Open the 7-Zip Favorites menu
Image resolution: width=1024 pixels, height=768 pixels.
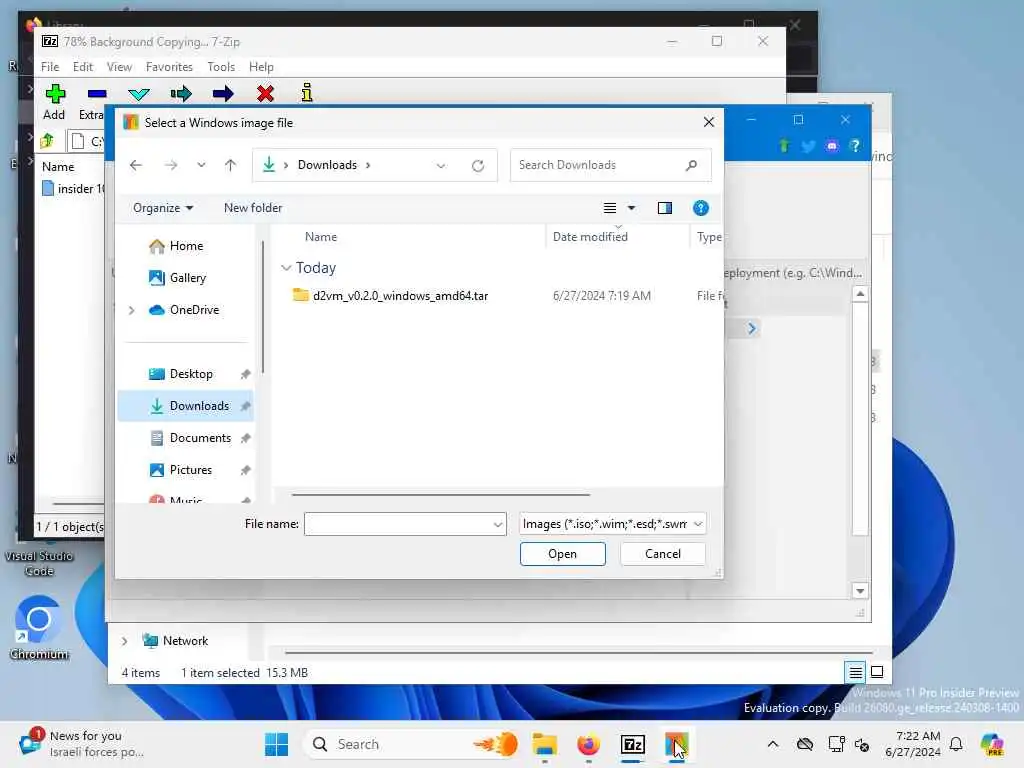coord(169,67)
